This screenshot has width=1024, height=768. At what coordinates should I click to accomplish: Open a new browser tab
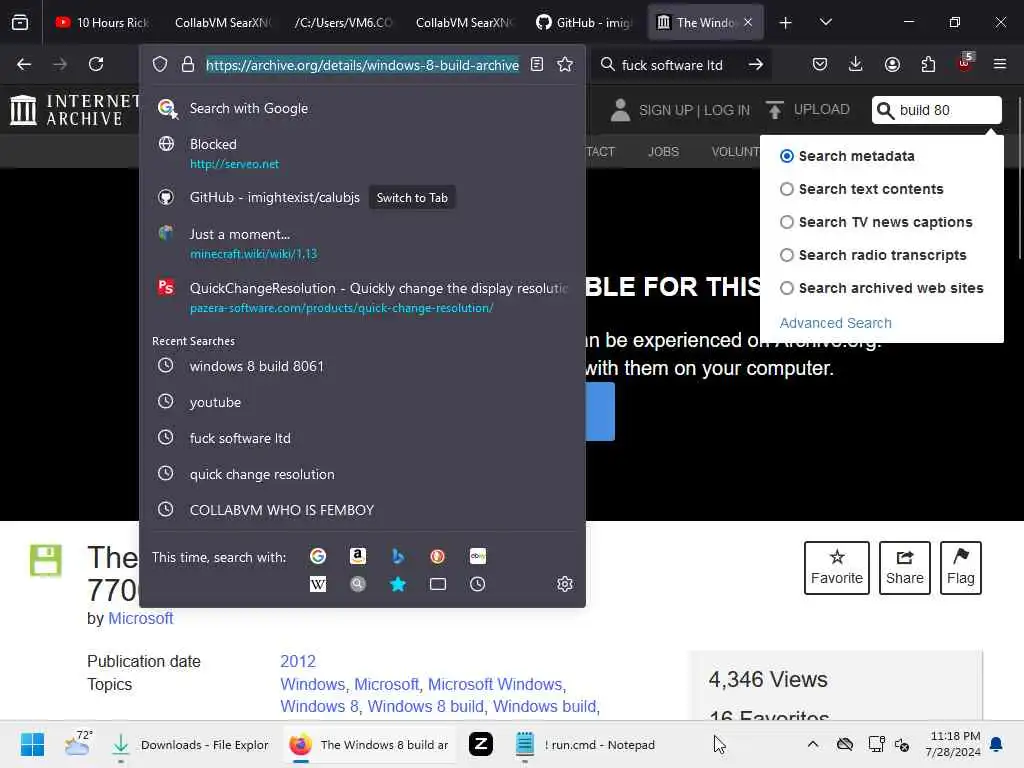pos(786,23)
